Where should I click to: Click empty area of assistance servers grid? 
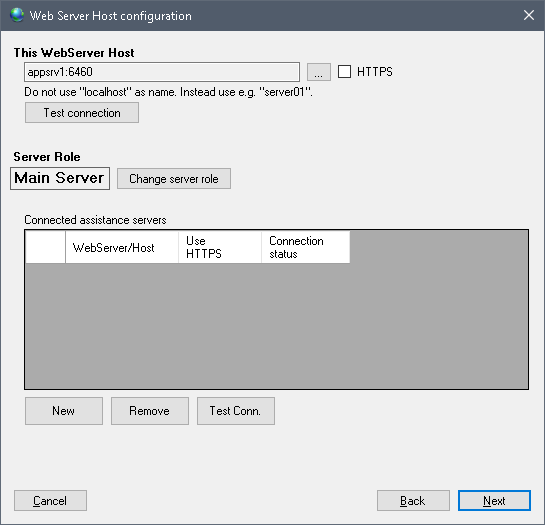(276, 326)
